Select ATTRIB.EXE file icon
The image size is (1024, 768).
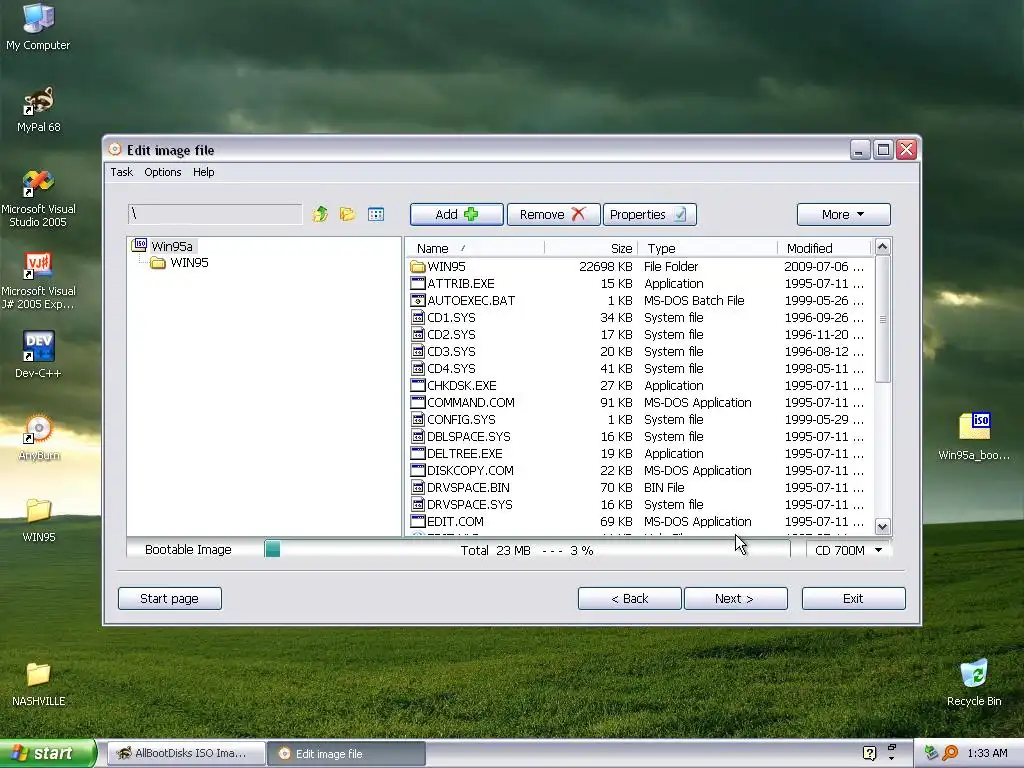[x=418, y=283]
